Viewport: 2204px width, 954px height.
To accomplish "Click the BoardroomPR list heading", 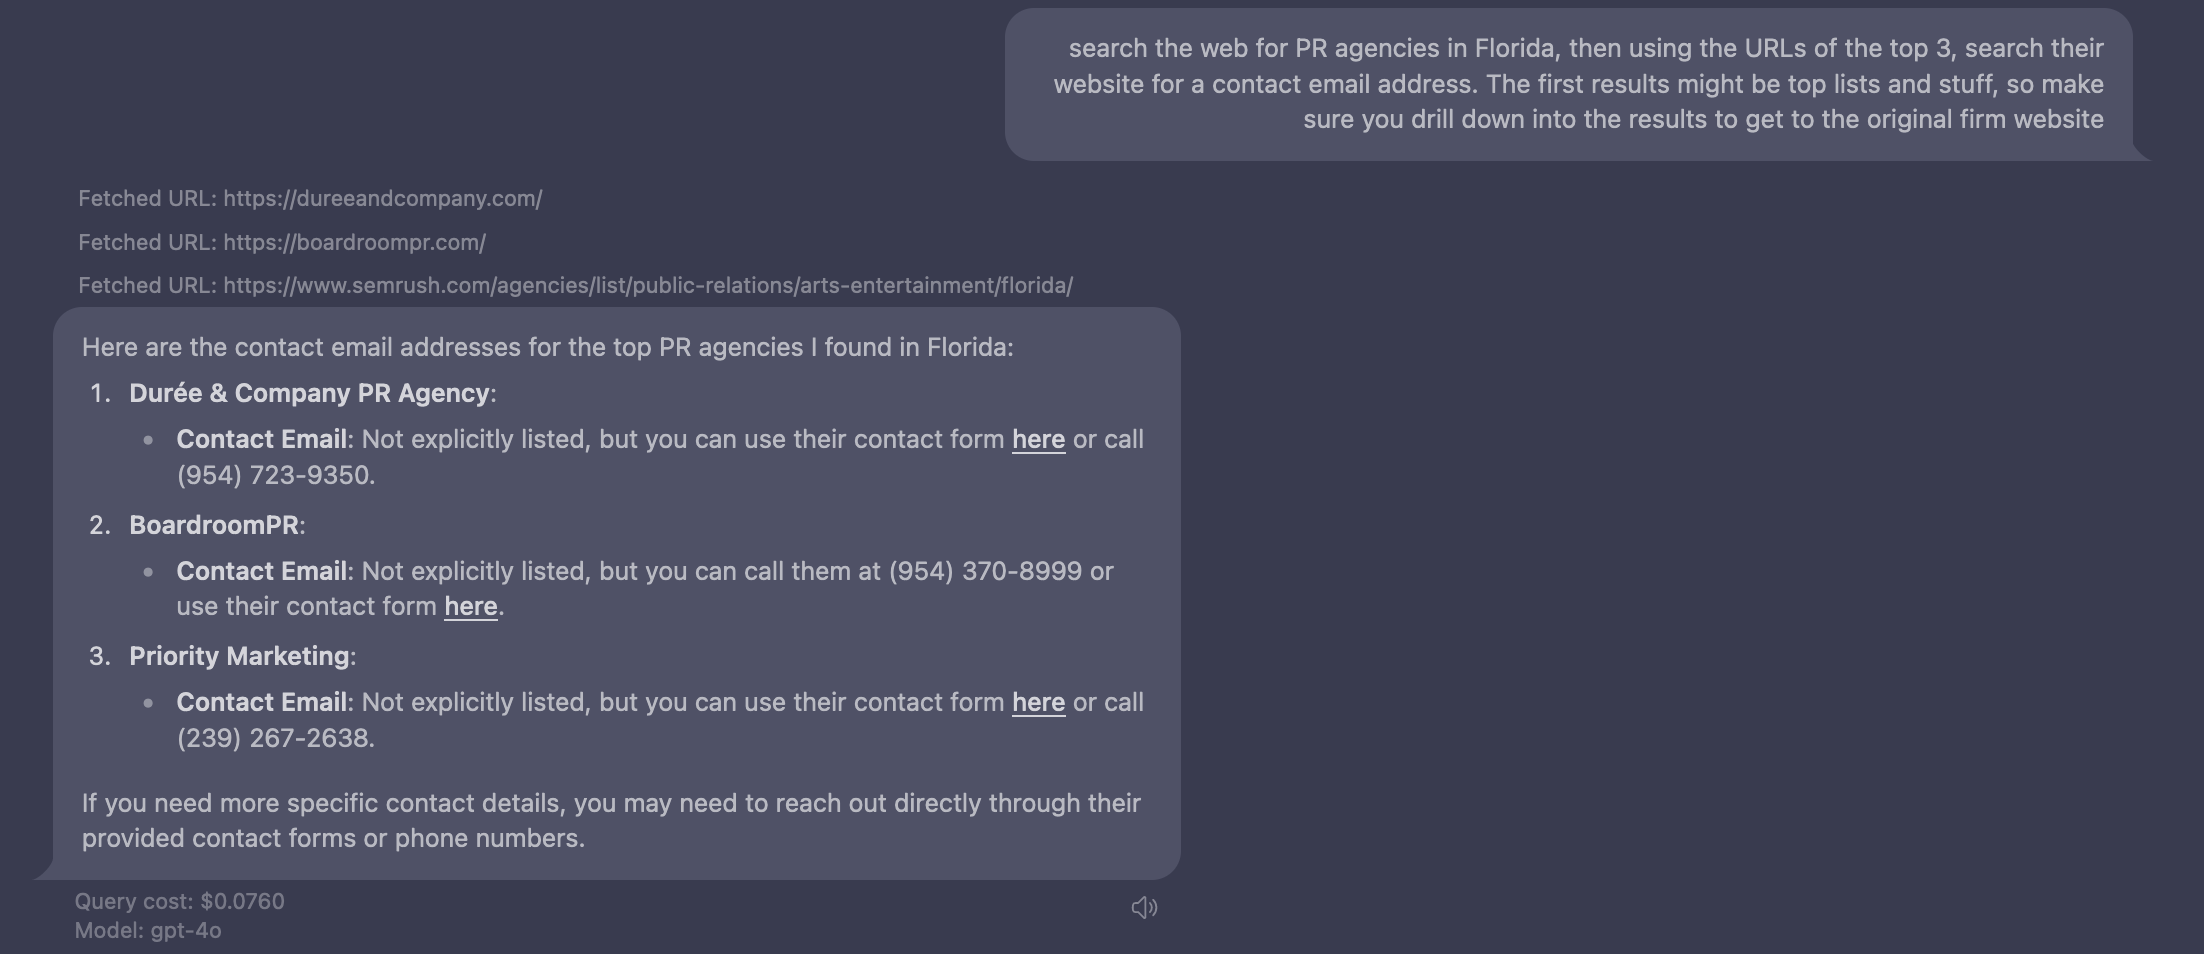I will tap(214, 525).
